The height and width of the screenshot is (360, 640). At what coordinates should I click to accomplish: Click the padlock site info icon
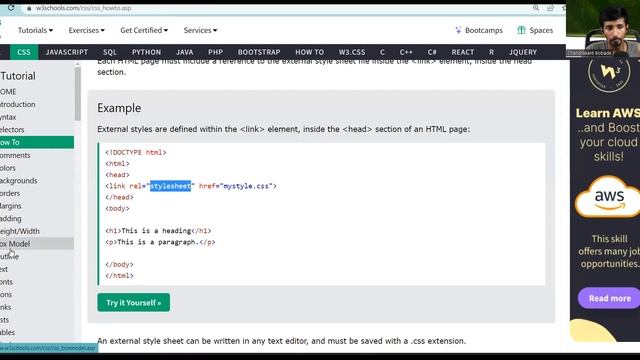coord(29,8)
